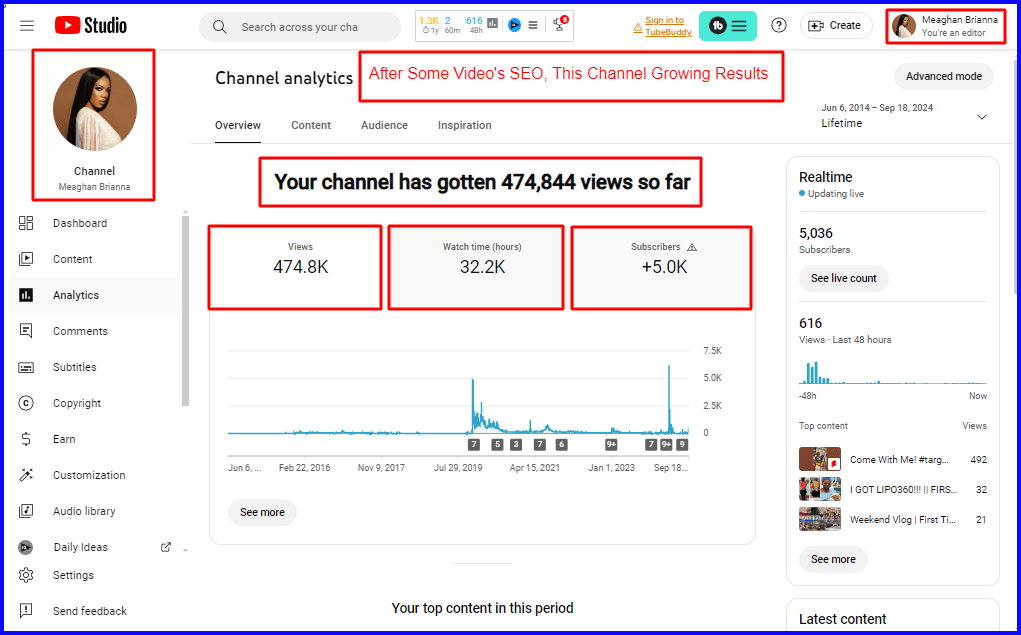Switch to the Inspiration tab
Image resolution: width=1021 pixels, height=635 pixels.
[x=464, y=125]
